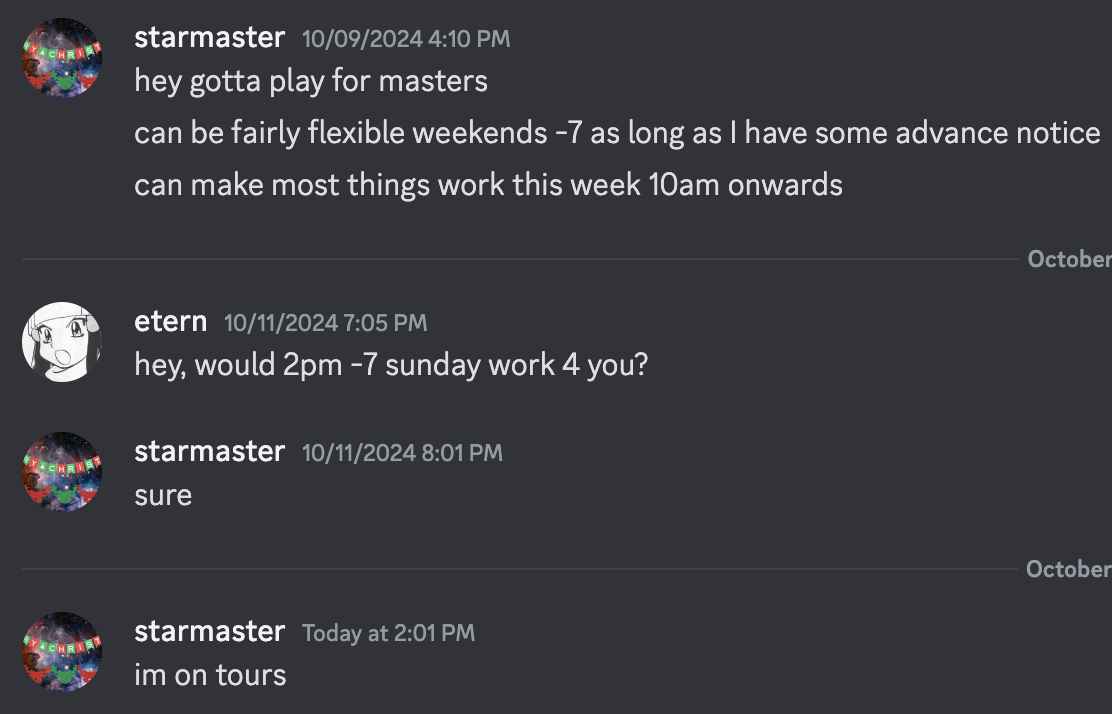Select the "can be fairly flexible weekends" message
Screen dimensions: 1112x714
[617, 133]
